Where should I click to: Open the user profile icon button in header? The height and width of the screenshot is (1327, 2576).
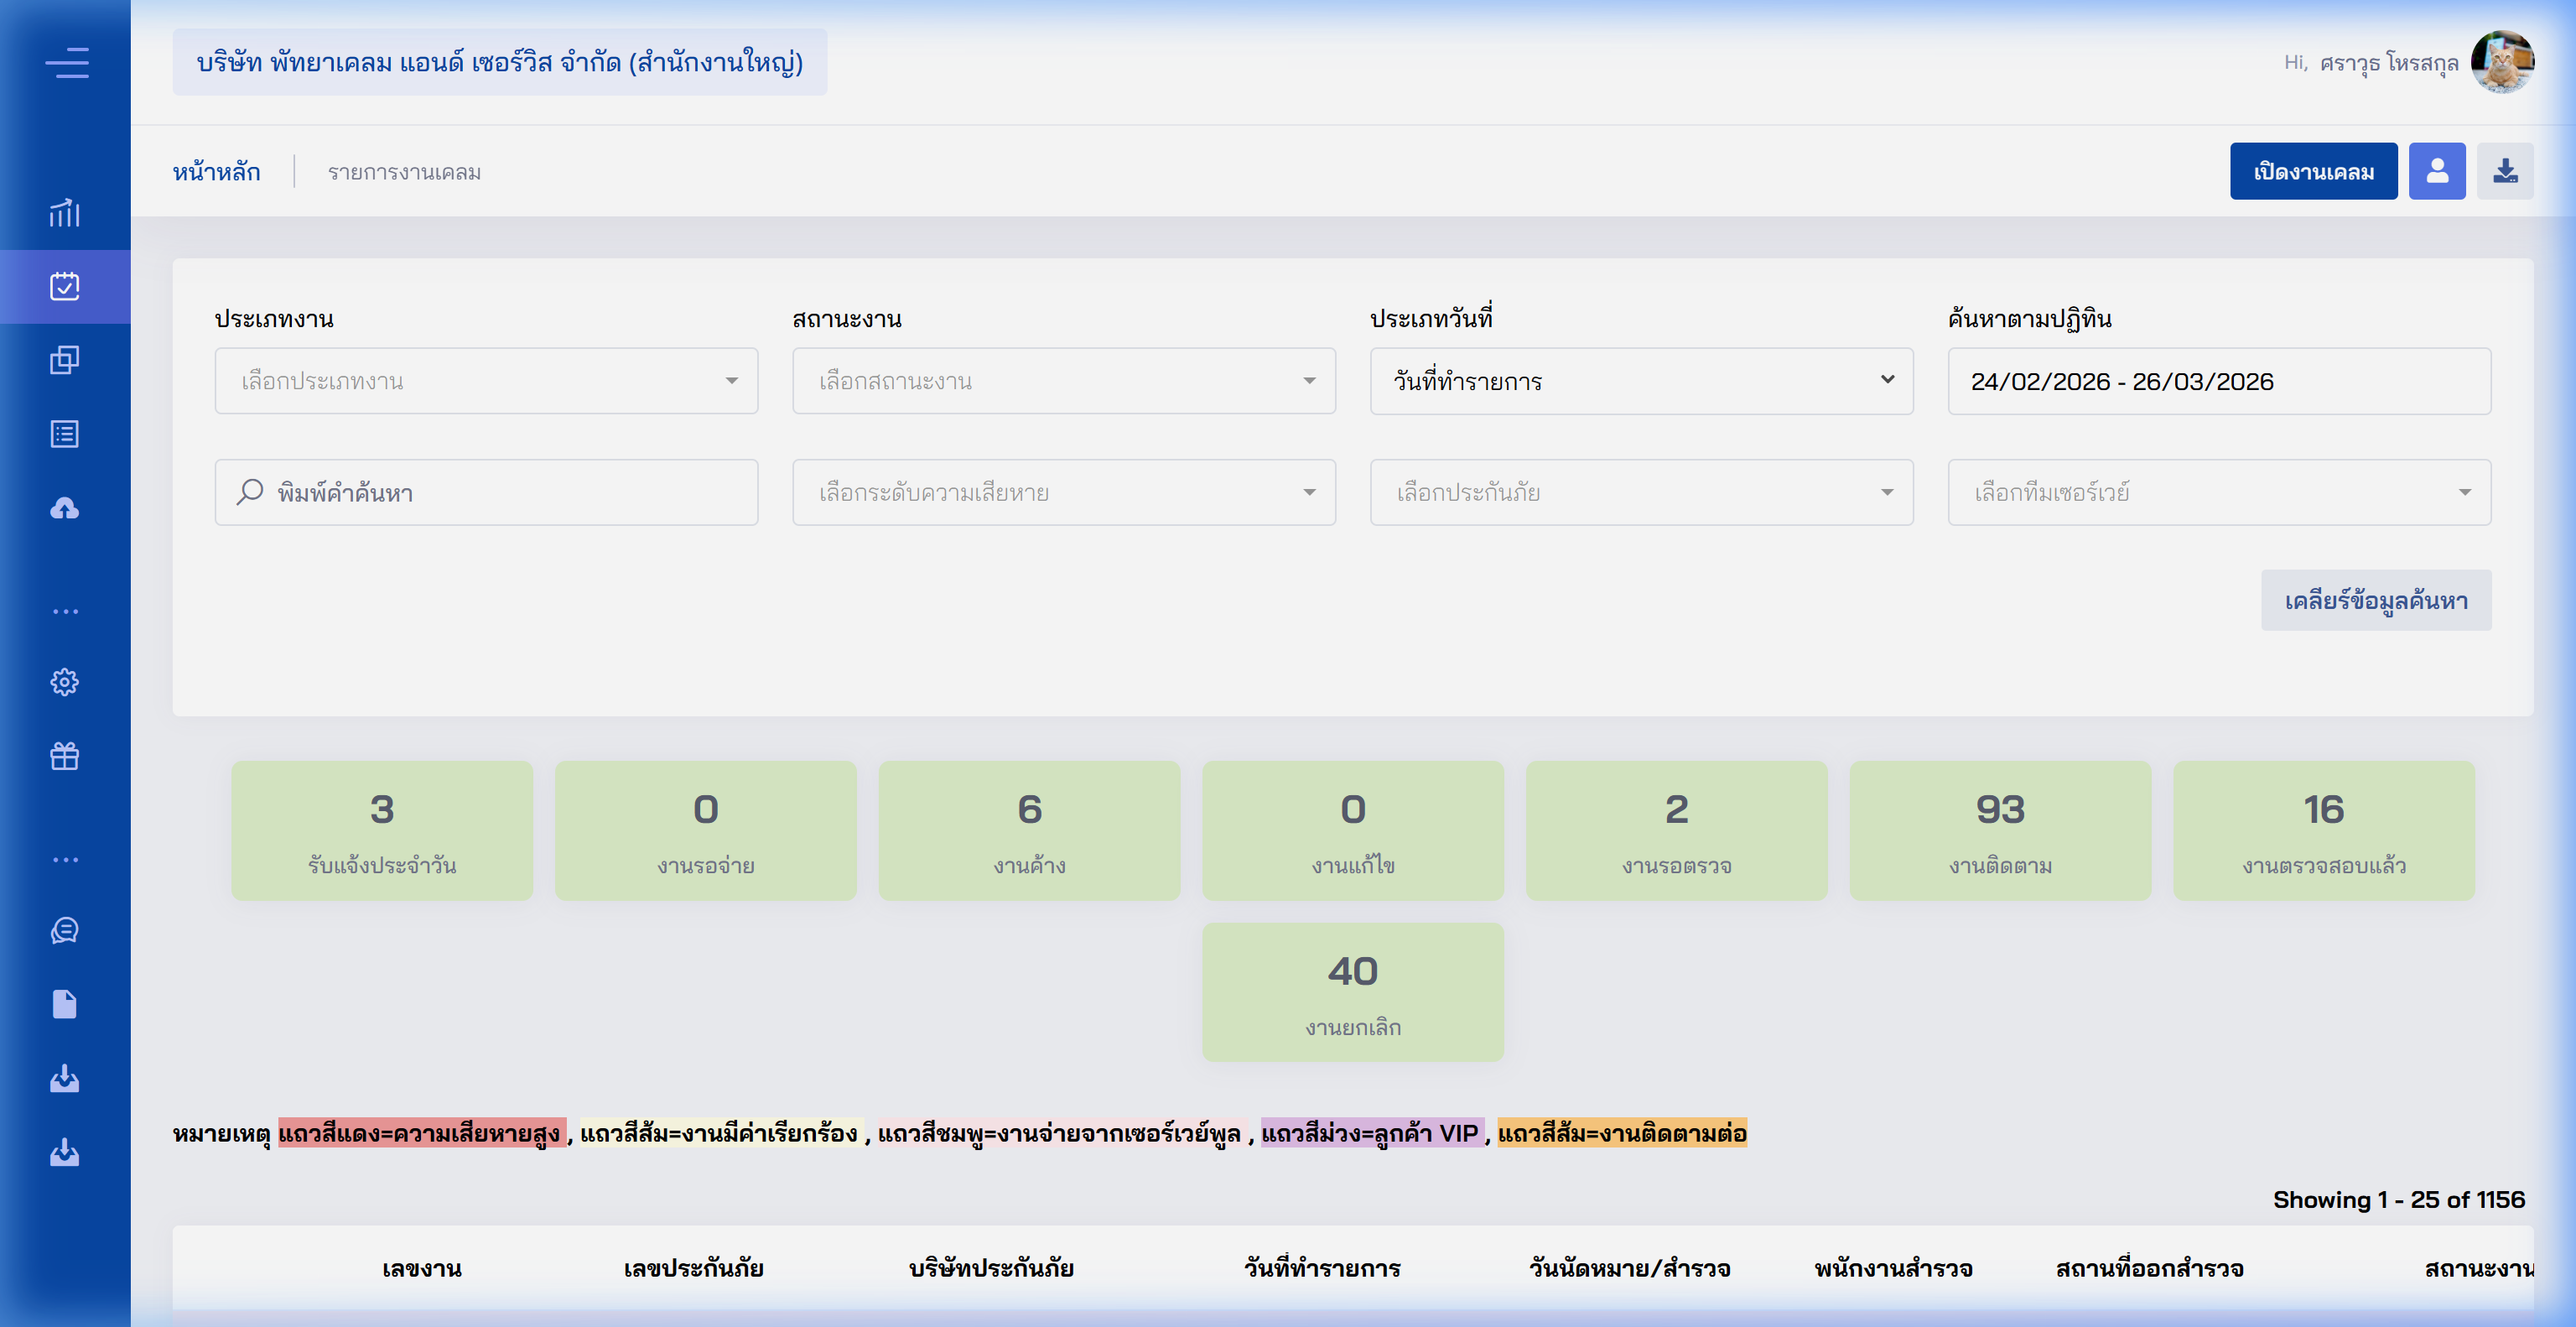(x=2437, y=170)
